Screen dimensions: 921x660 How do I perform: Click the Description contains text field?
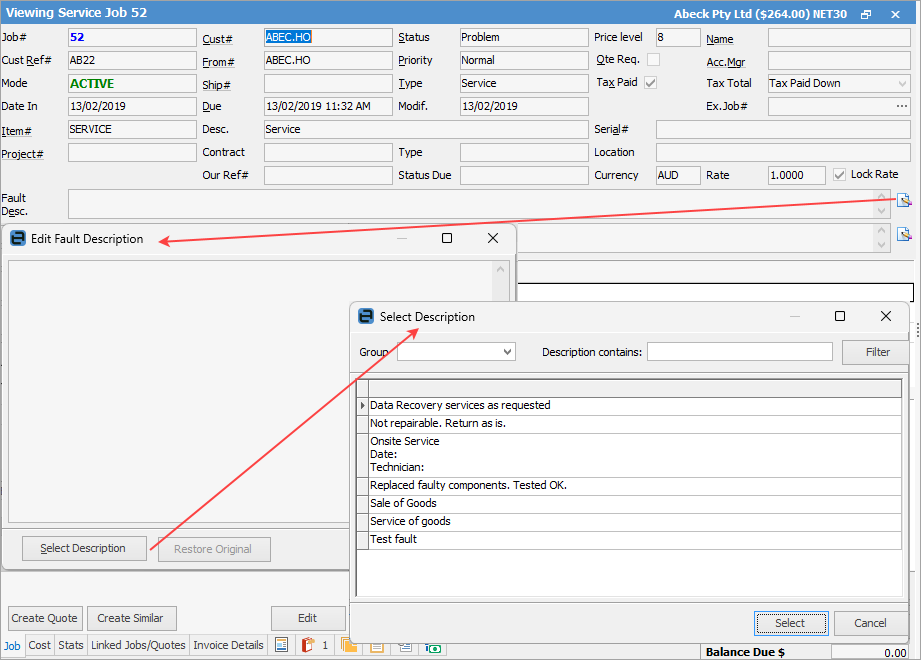pyautogui.click(x=739, y=352)
